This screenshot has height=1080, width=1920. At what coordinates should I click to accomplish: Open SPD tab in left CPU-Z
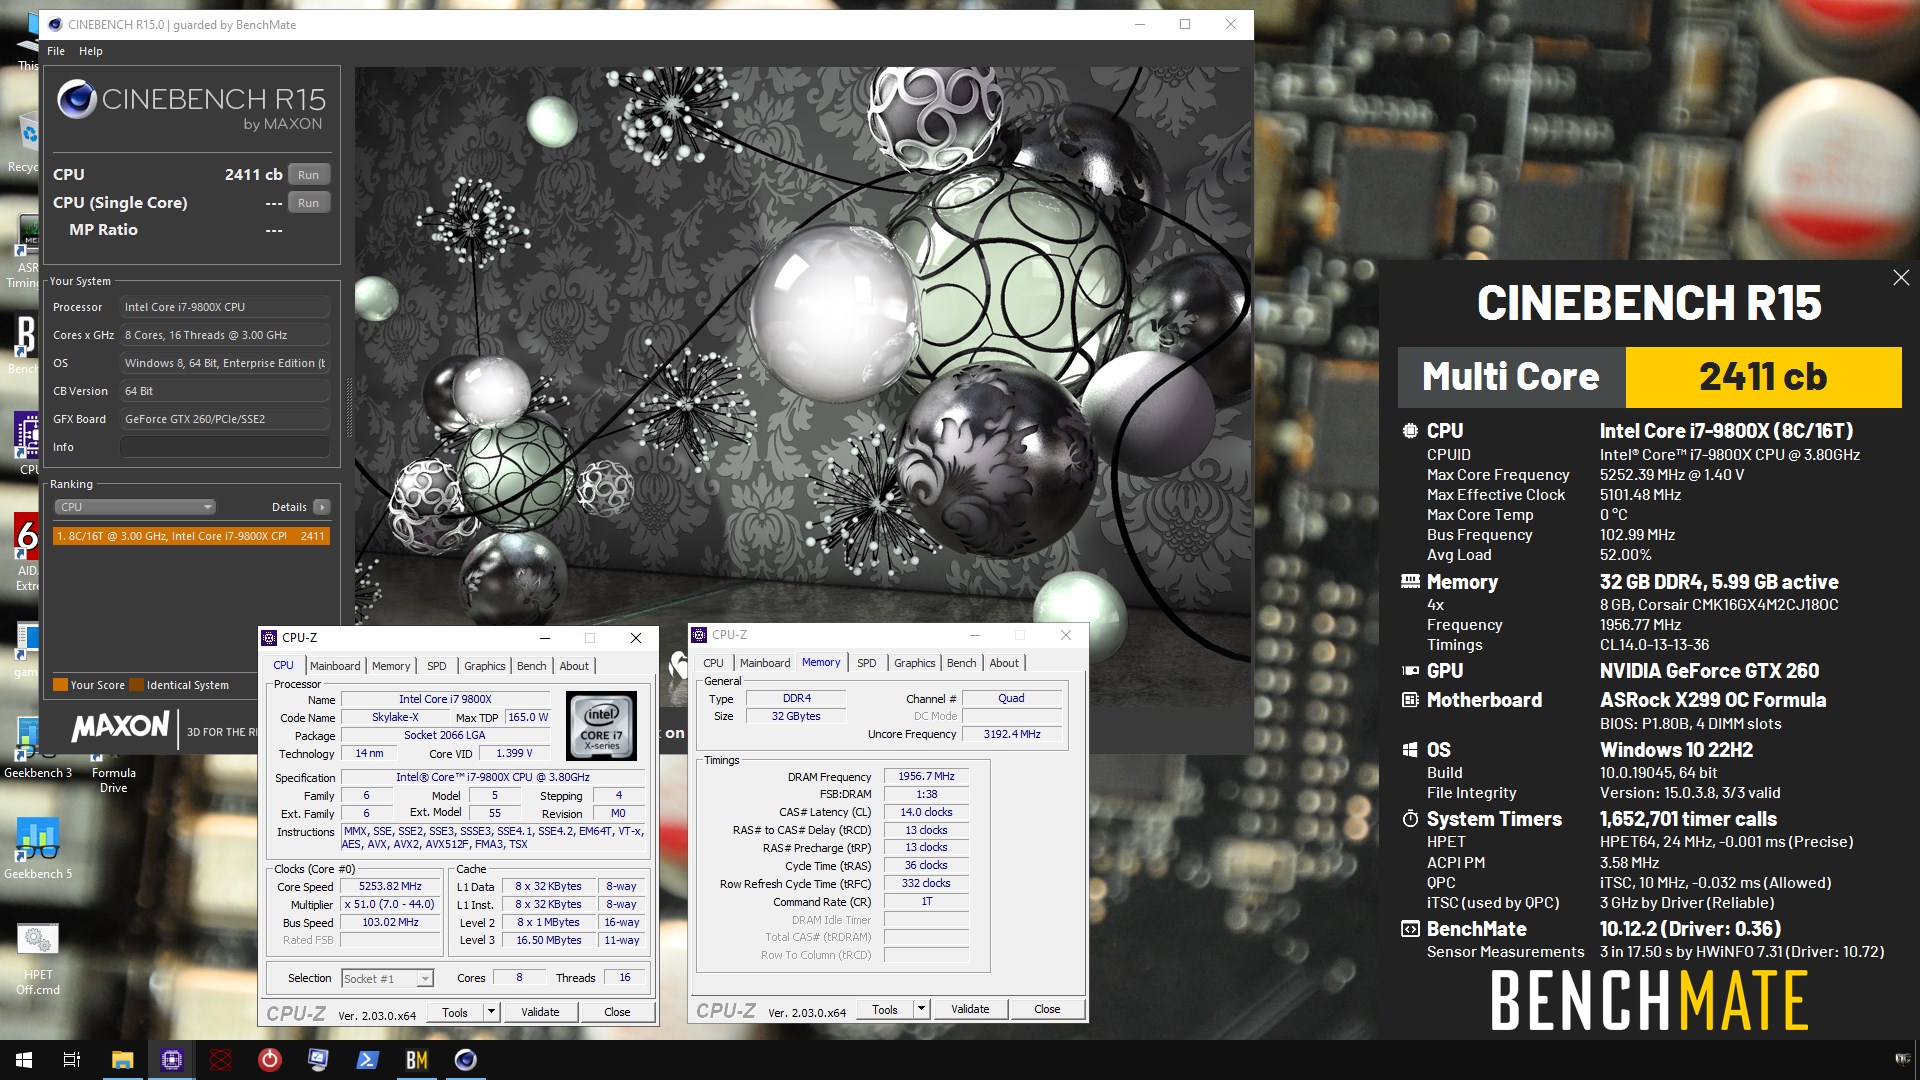(x=437, y=666)
